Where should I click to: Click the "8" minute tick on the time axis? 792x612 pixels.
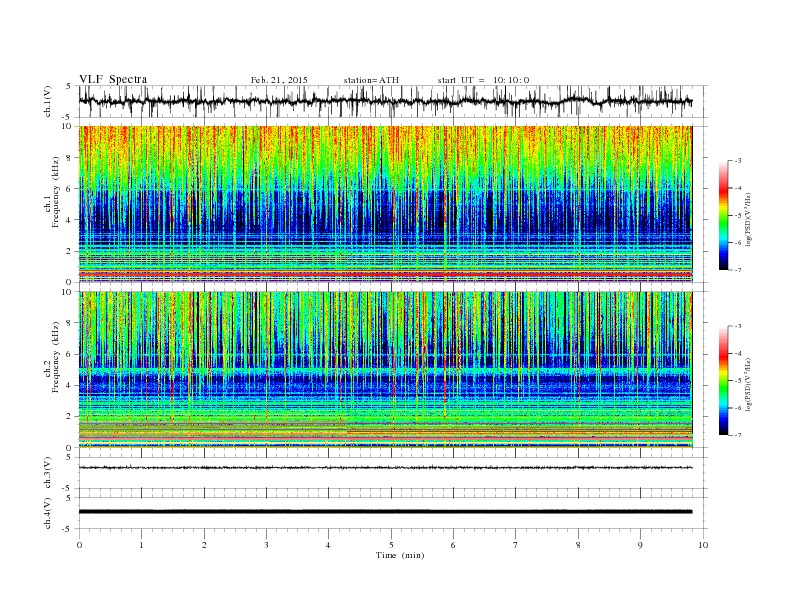[578, 545]
